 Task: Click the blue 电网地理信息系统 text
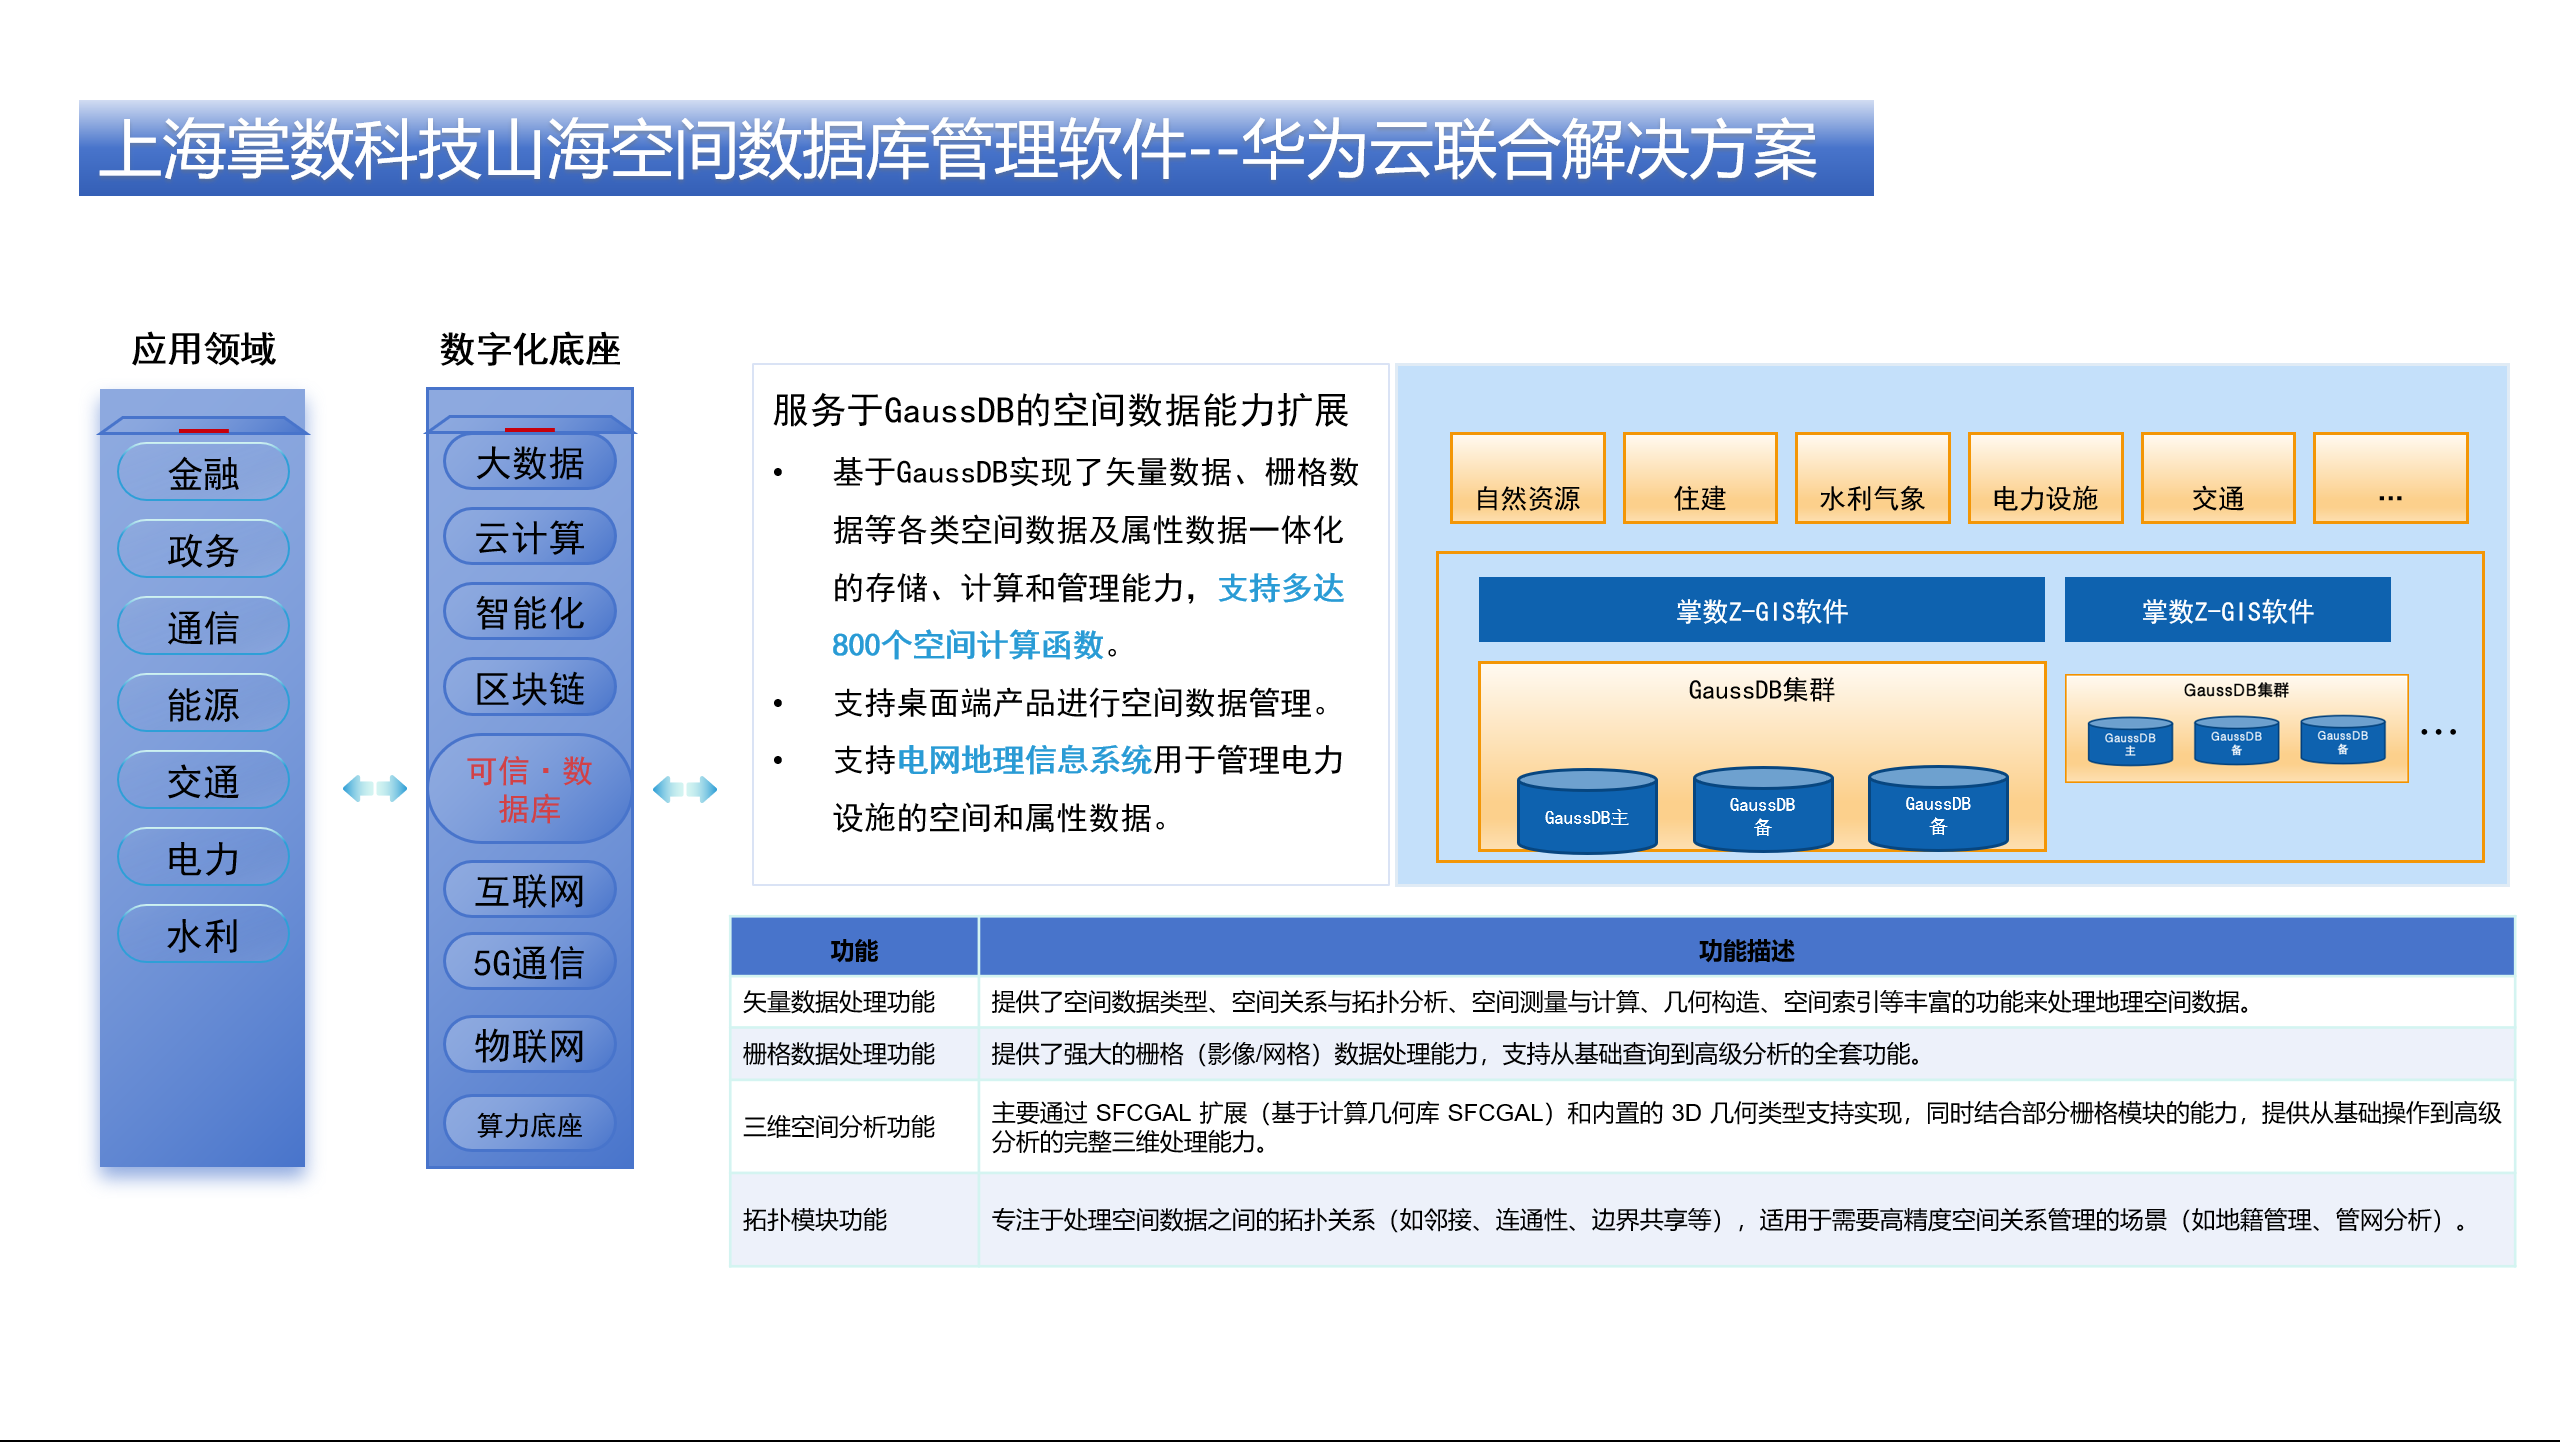1024,760
